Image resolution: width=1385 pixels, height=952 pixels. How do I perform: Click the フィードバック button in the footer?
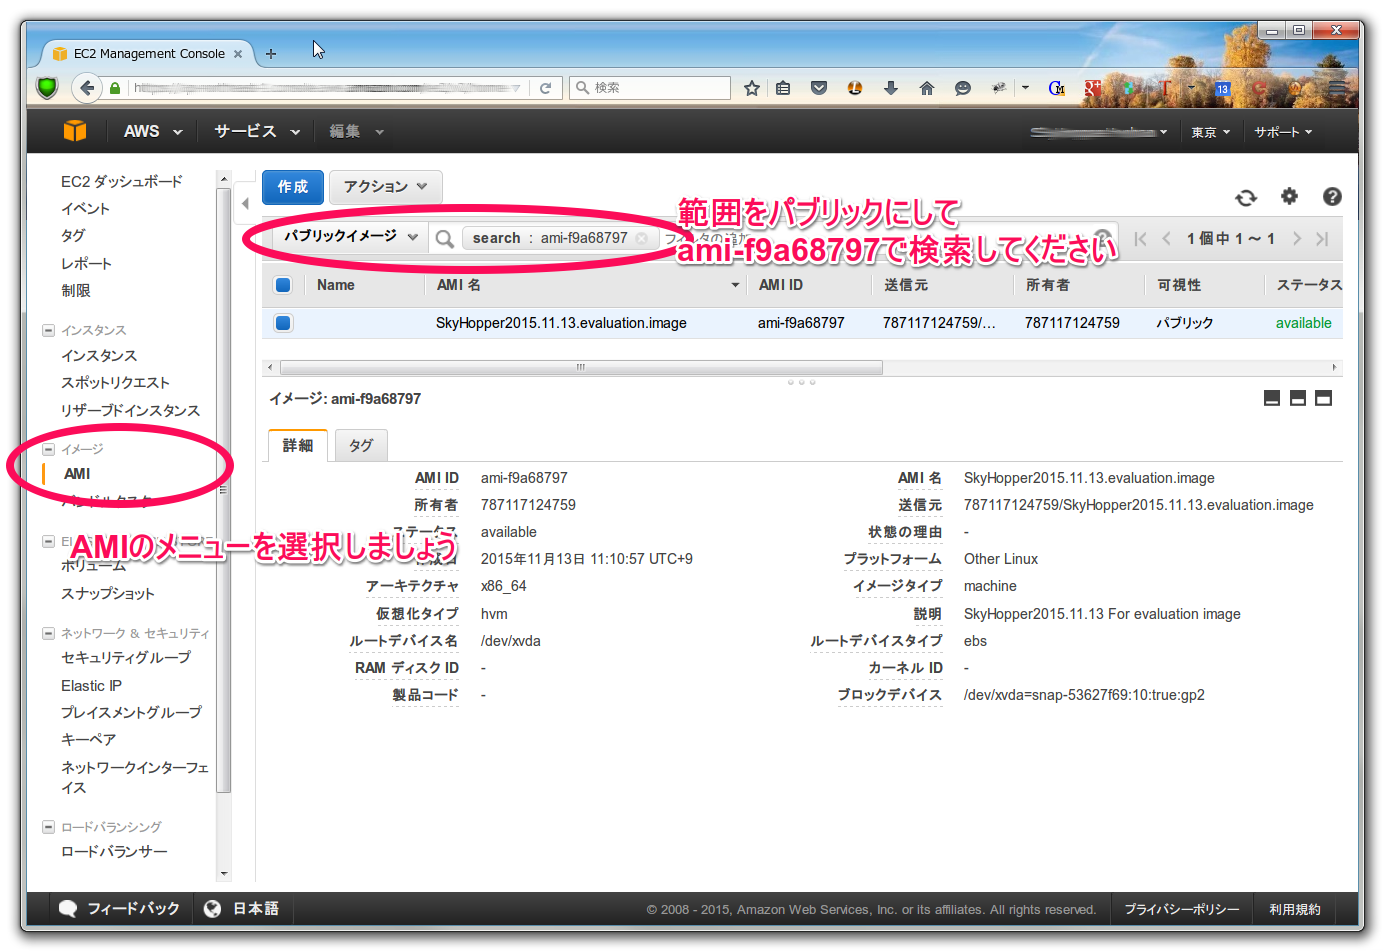120,908
